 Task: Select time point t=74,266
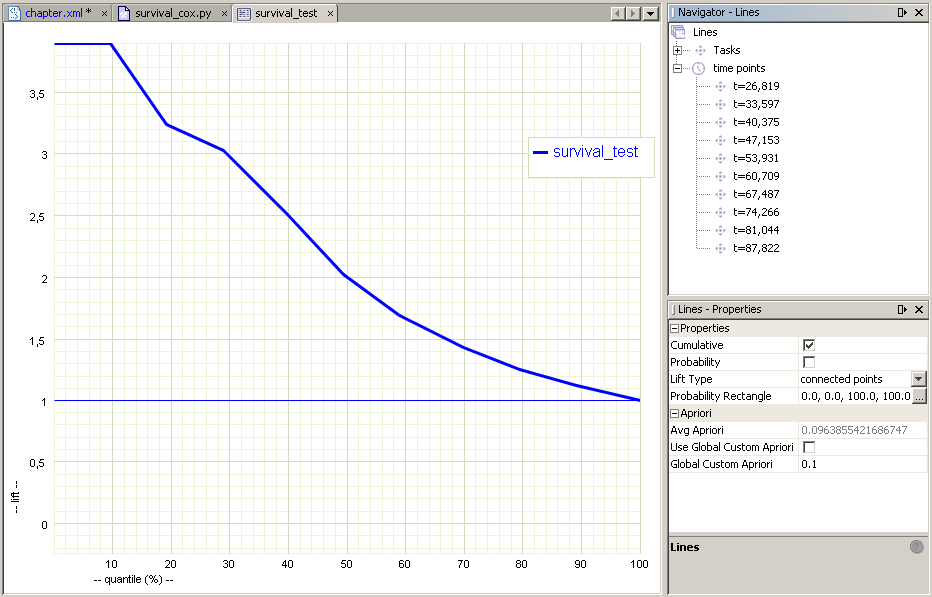click(756, 212)
